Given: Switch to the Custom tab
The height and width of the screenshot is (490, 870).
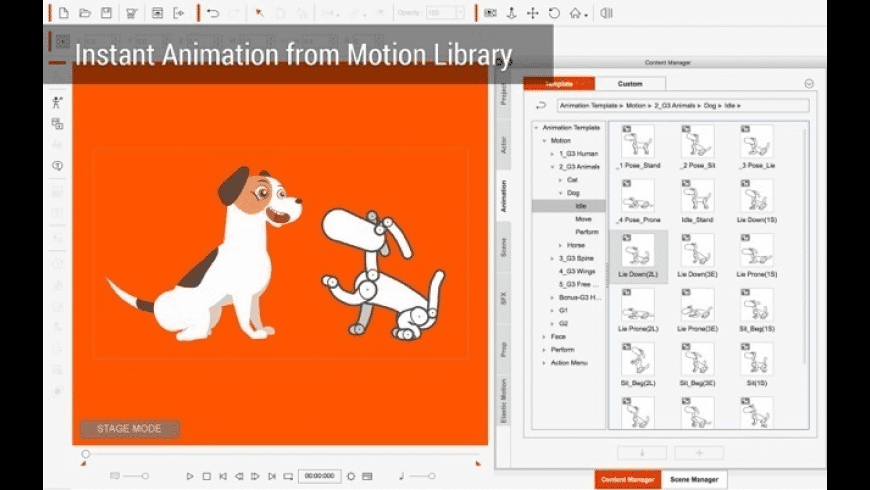Looking at the screenshot, I should (630, 84).
